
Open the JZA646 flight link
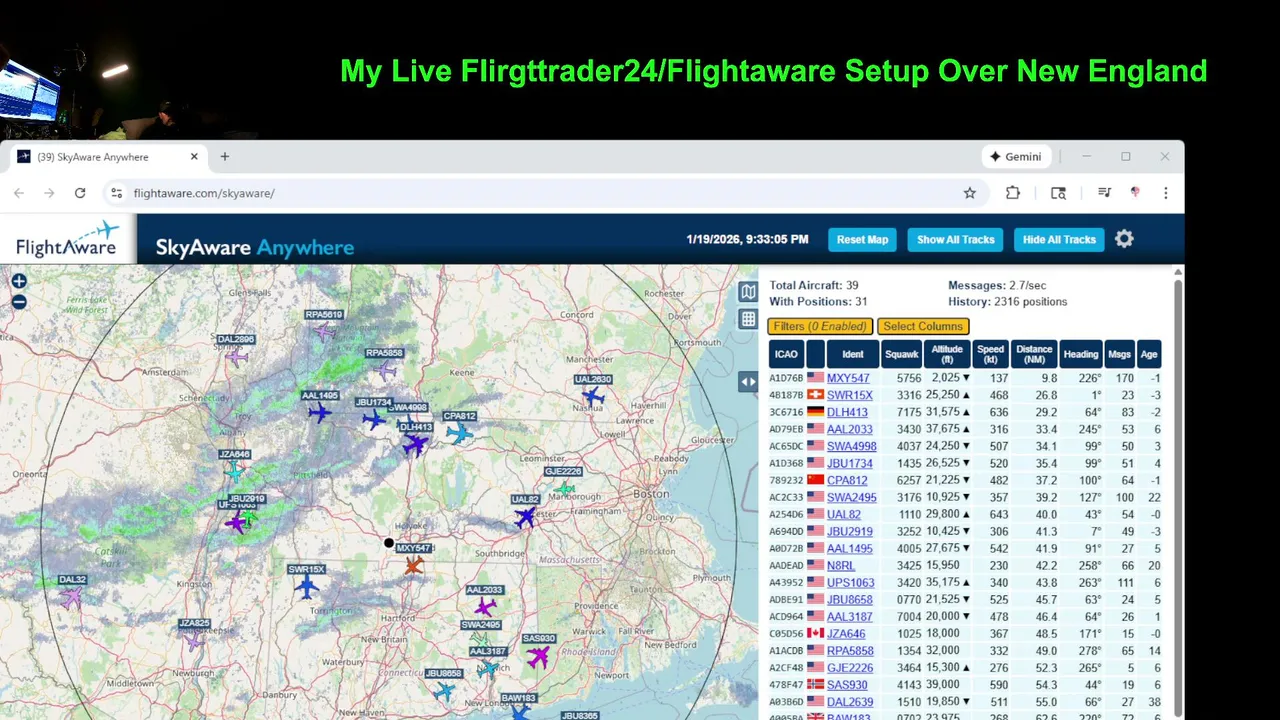tap(846, 633)
